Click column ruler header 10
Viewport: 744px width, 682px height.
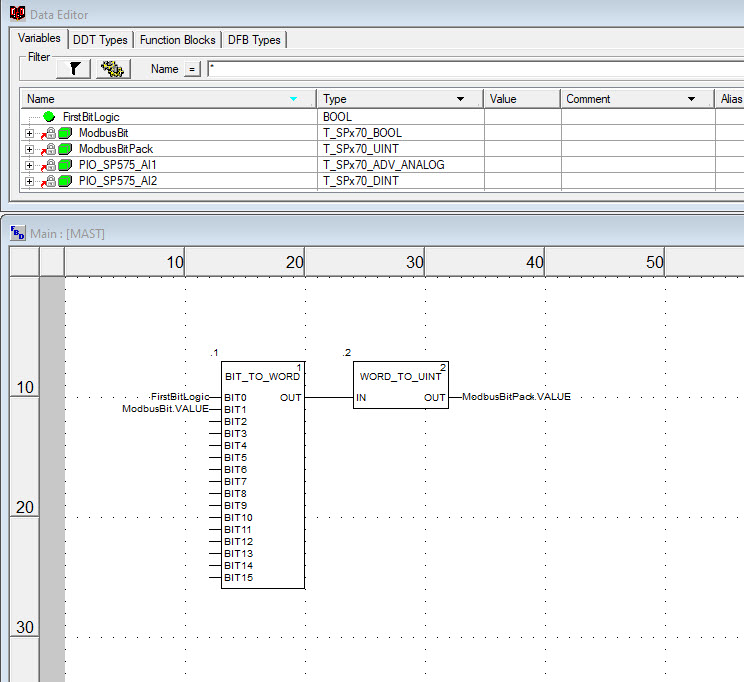125,262
